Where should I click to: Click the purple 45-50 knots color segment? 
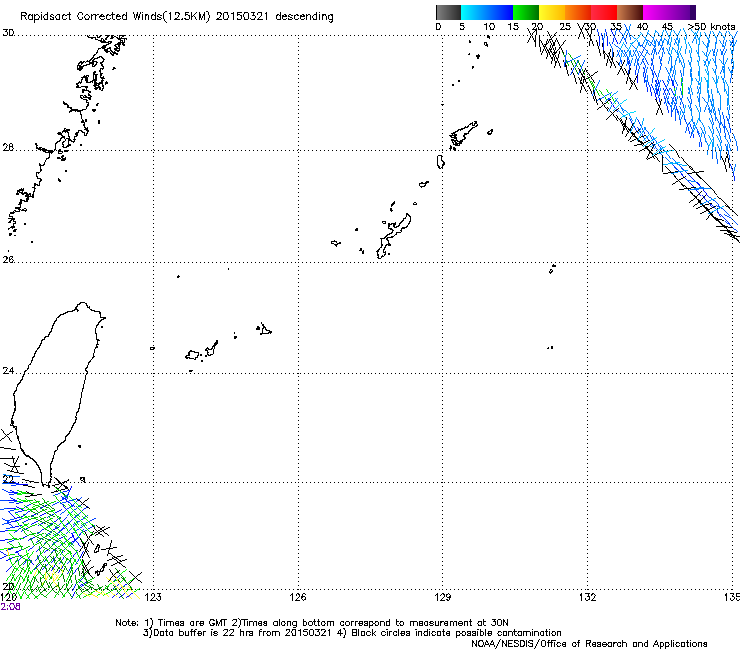(x=682, y=12)
